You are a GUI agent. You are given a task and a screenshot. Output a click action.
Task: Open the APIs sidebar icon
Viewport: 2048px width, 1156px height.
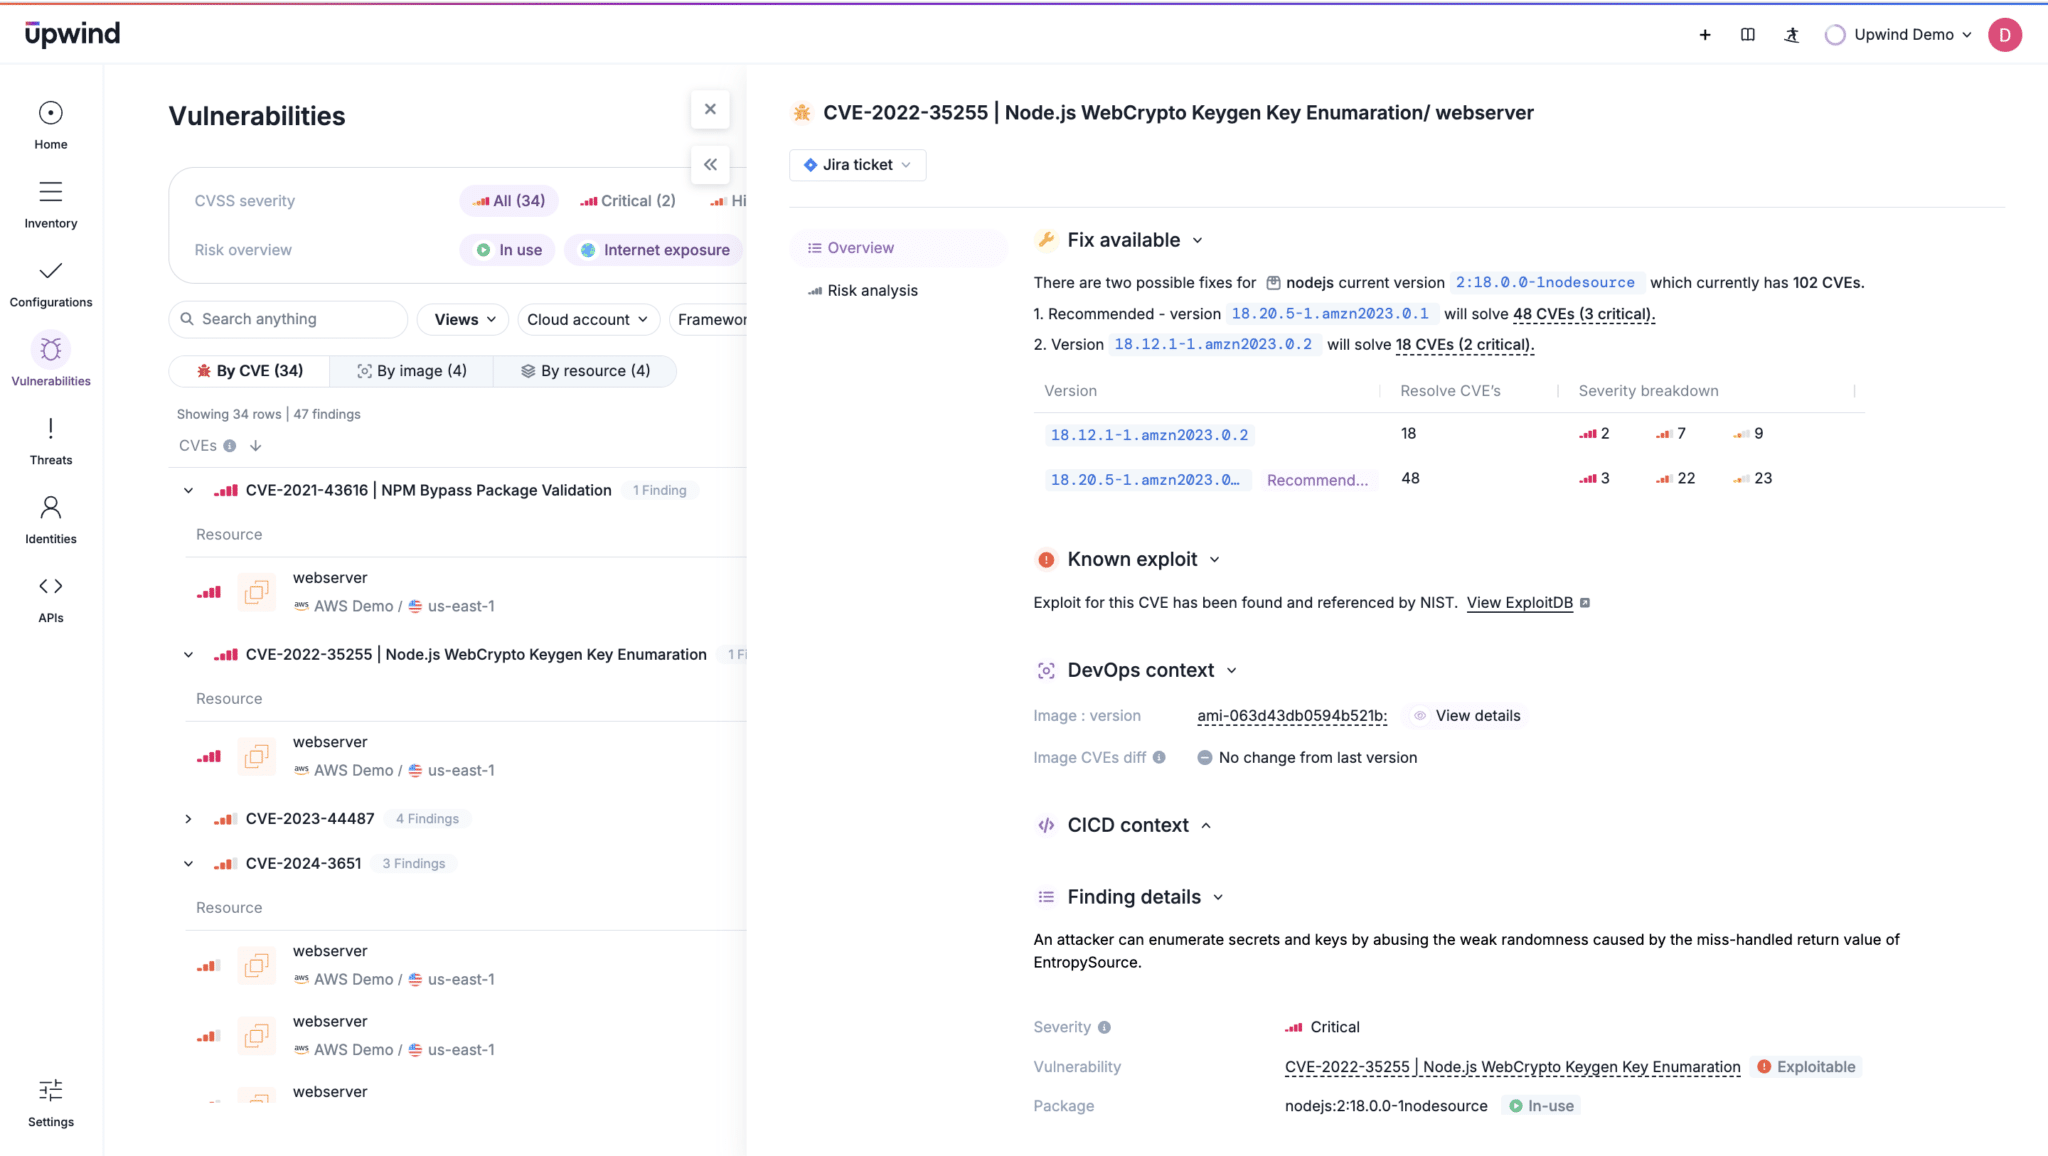50,587
